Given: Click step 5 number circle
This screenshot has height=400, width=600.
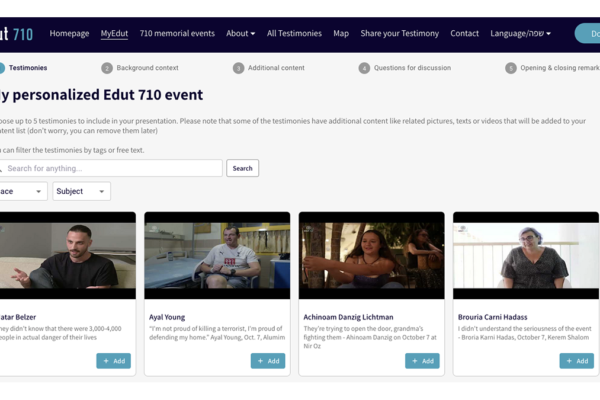Looking at the screenshot, I should tap(510, 68).
